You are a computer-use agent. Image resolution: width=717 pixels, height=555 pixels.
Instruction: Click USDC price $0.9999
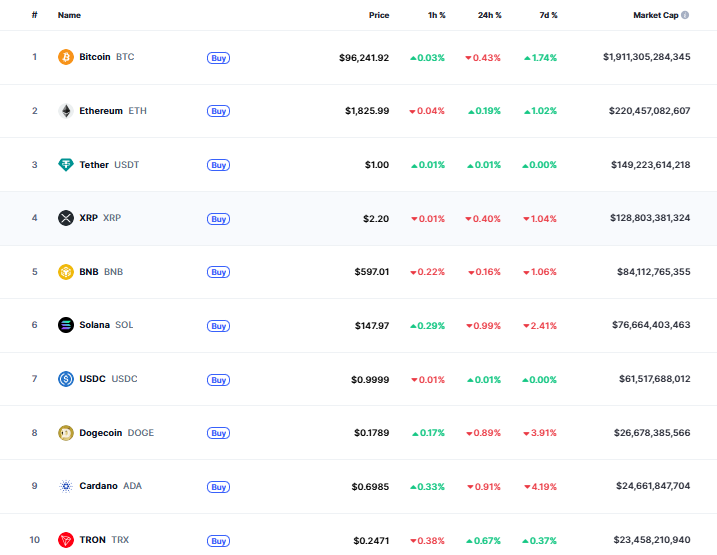click(370, 379)
